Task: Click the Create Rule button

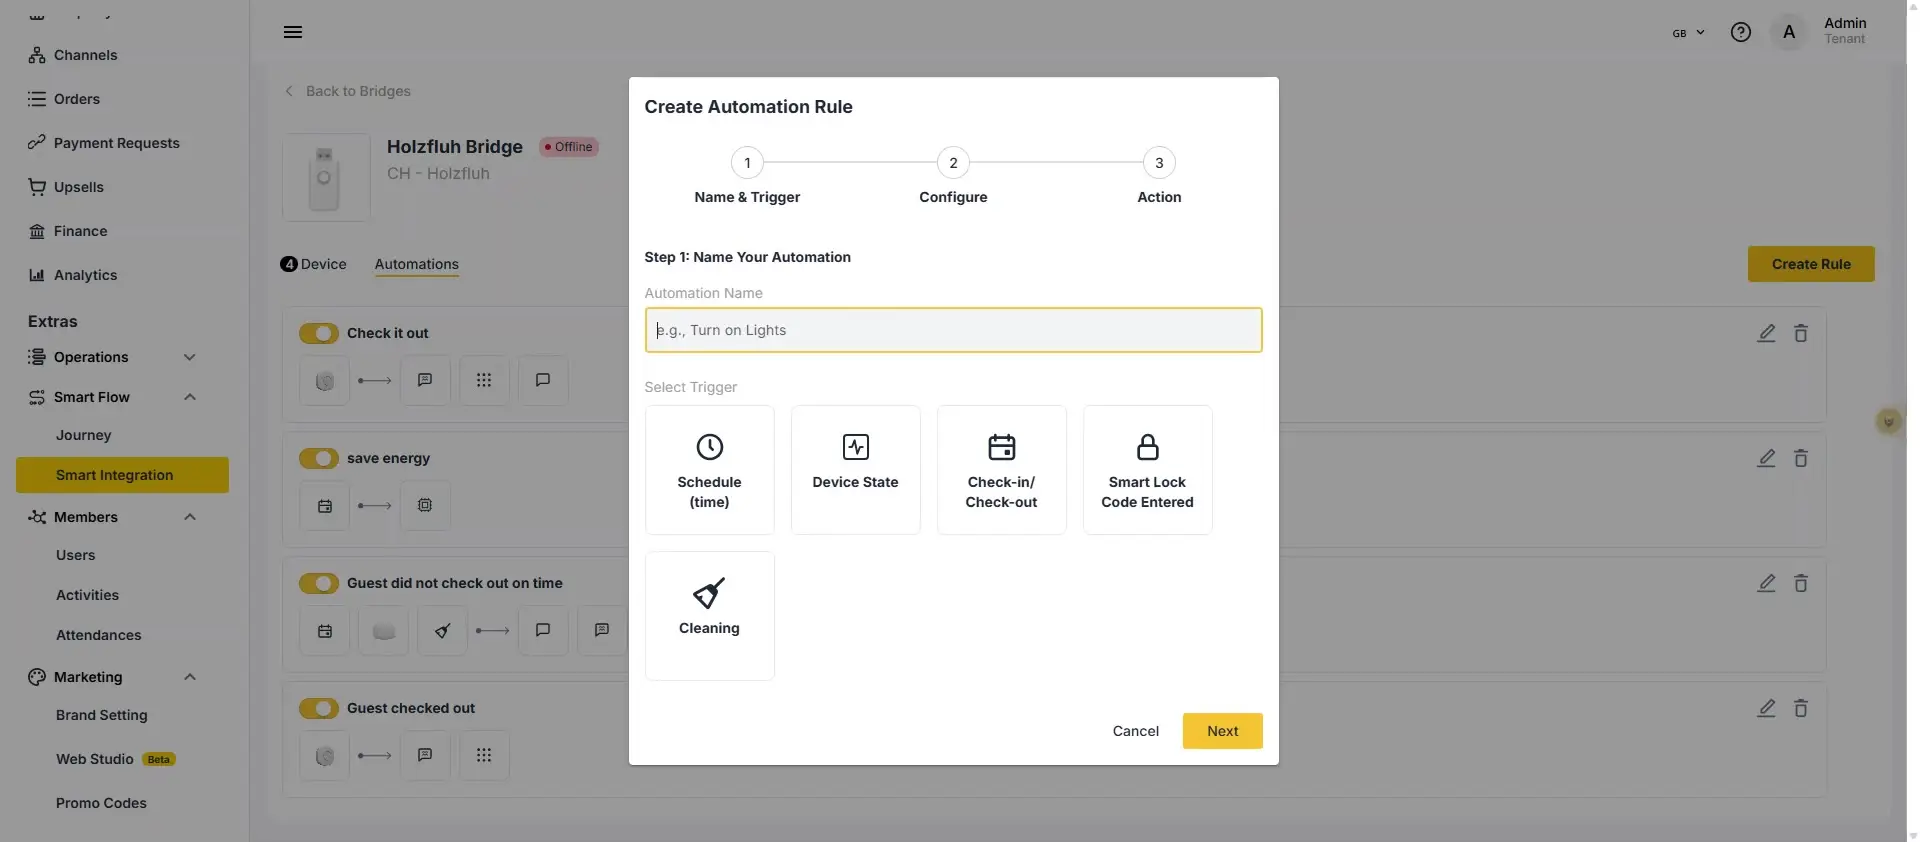Action: coord(1811,264)
